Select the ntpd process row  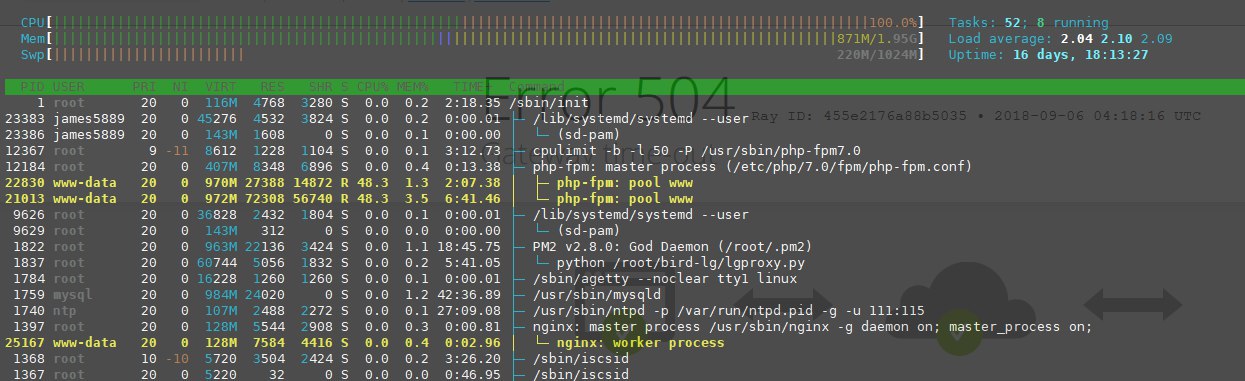tap(622, 311)
